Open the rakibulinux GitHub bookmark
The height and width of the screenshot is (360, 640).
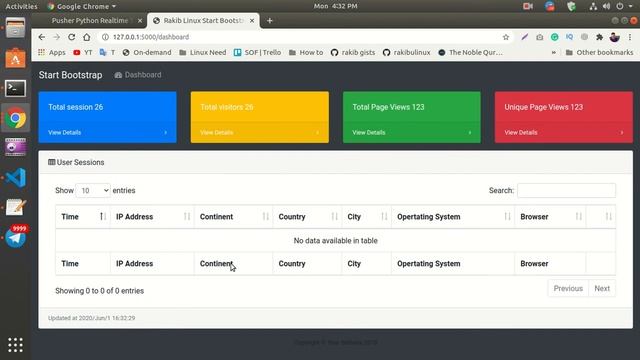(x=407, y=53)
